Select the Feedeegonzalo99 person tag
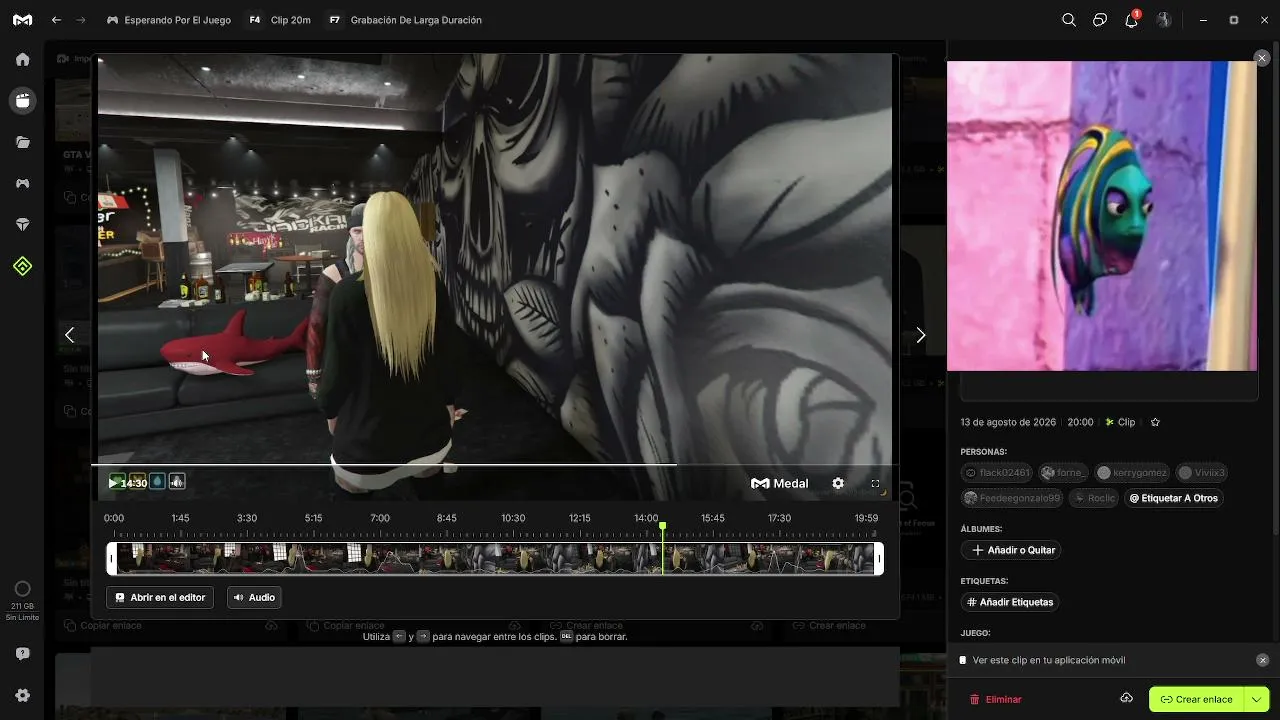The height and width of the screenshot is (720, 1280). click(x=1012, y=498)
